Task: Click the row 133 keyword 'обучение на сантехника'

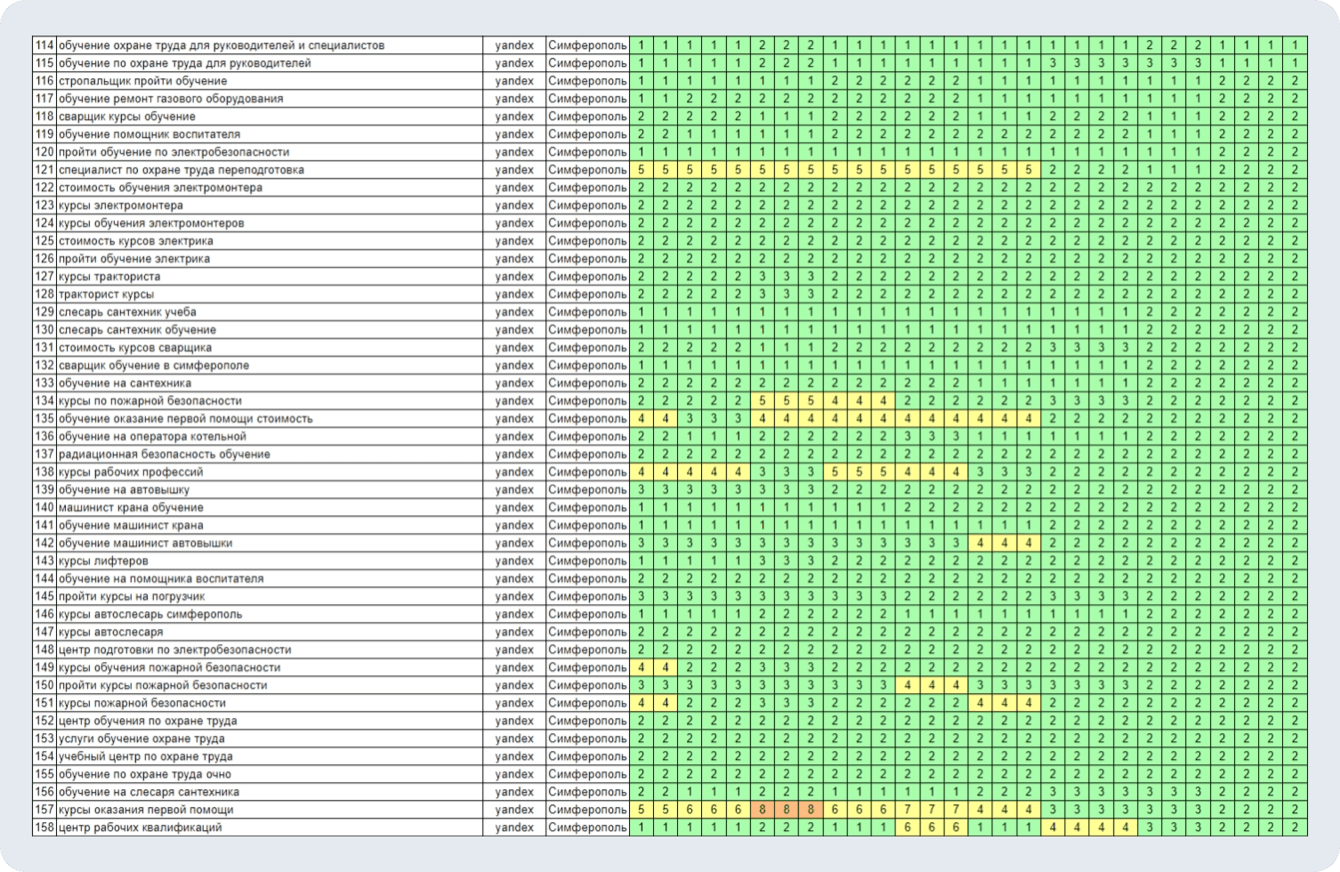Action: coord(269,384)
